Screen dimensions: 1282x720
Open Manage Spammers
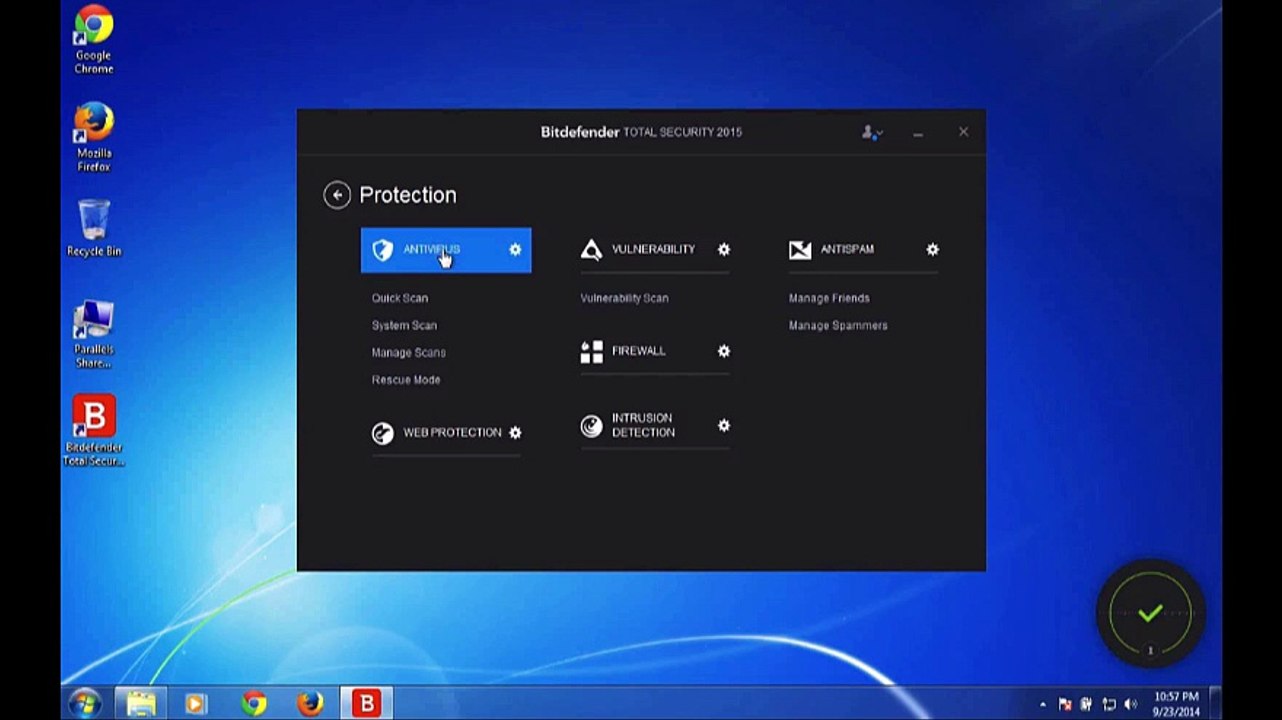click(838, 325)
